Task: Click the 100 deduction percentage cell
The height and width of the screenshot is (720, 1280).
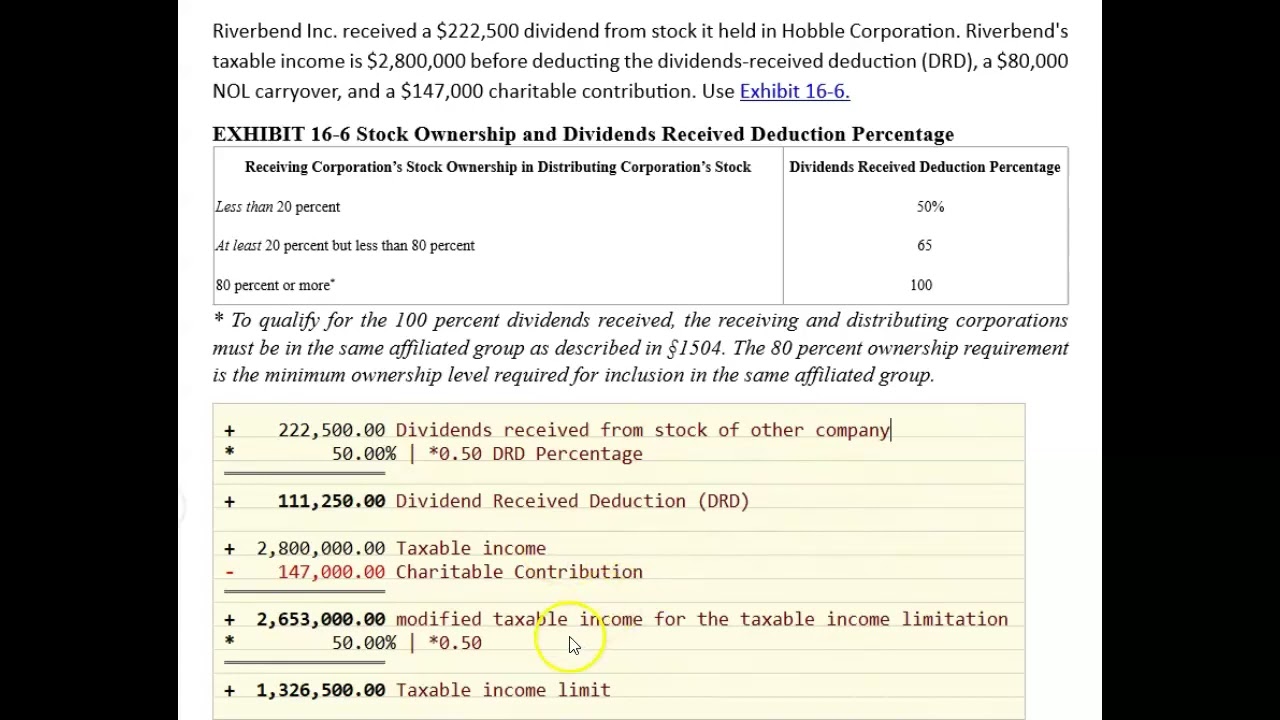Action: coord(921,285)
